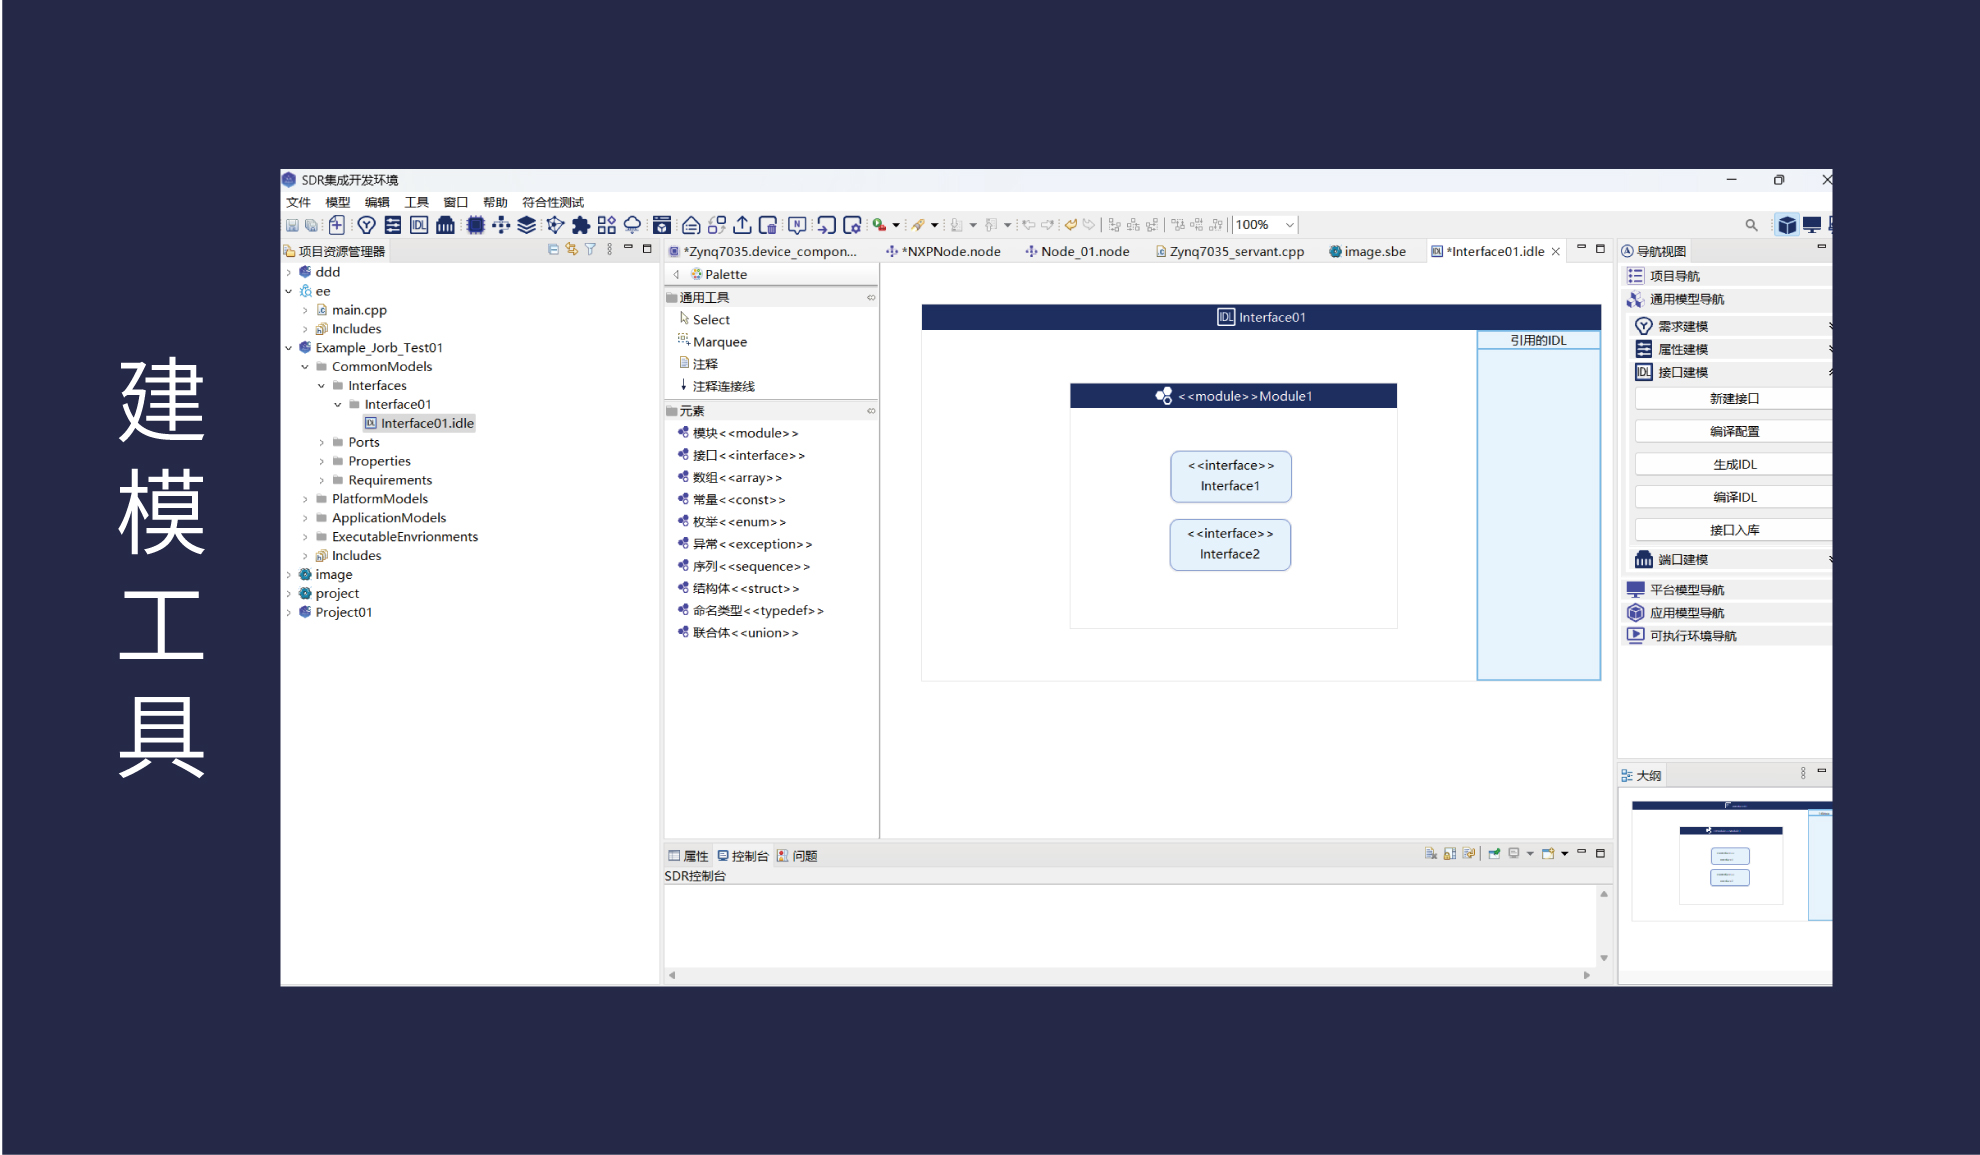Image resolution: width=1980 pixels, height=1155 pixels.
Task: Click the 生成IDL button
Action: [x=1733, y=464]
